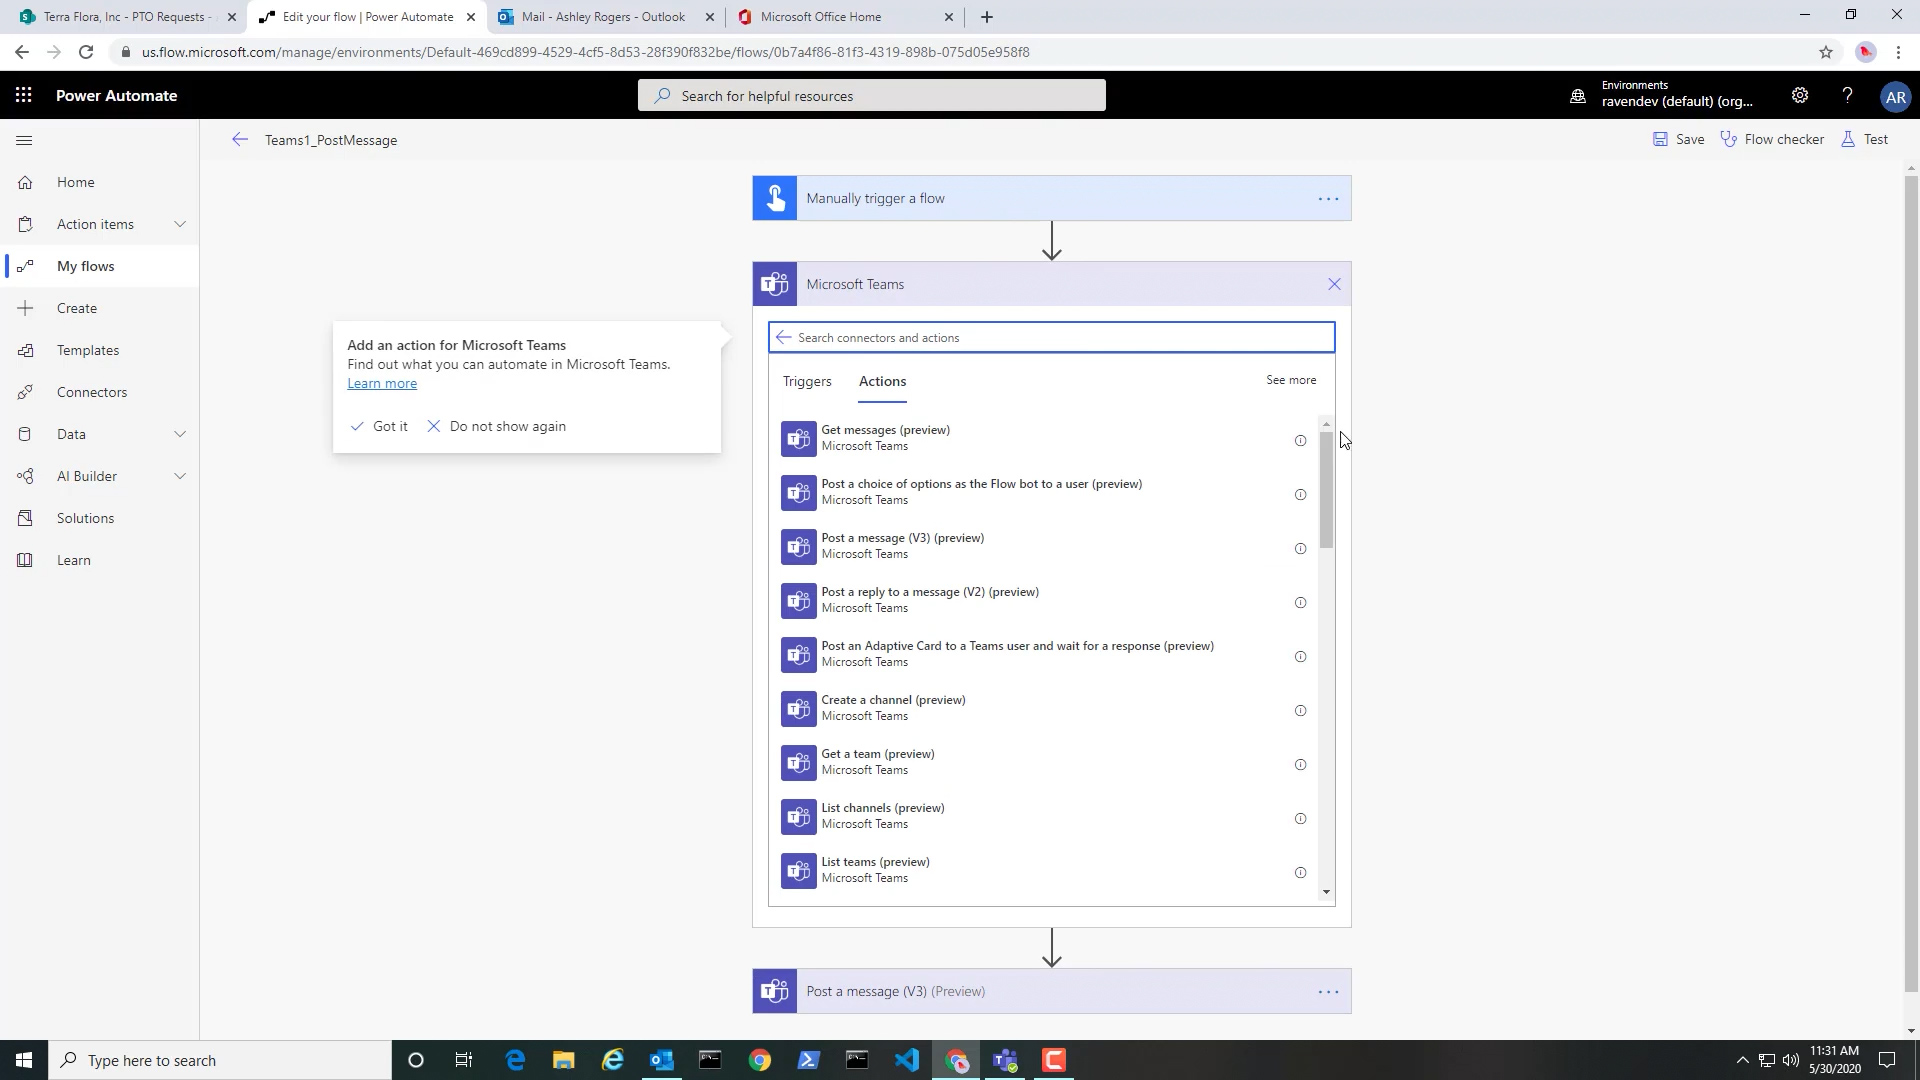Screen dimensions: 1920x1080
Task: Open Home in the sidebar
Action: tap(75, 182)
